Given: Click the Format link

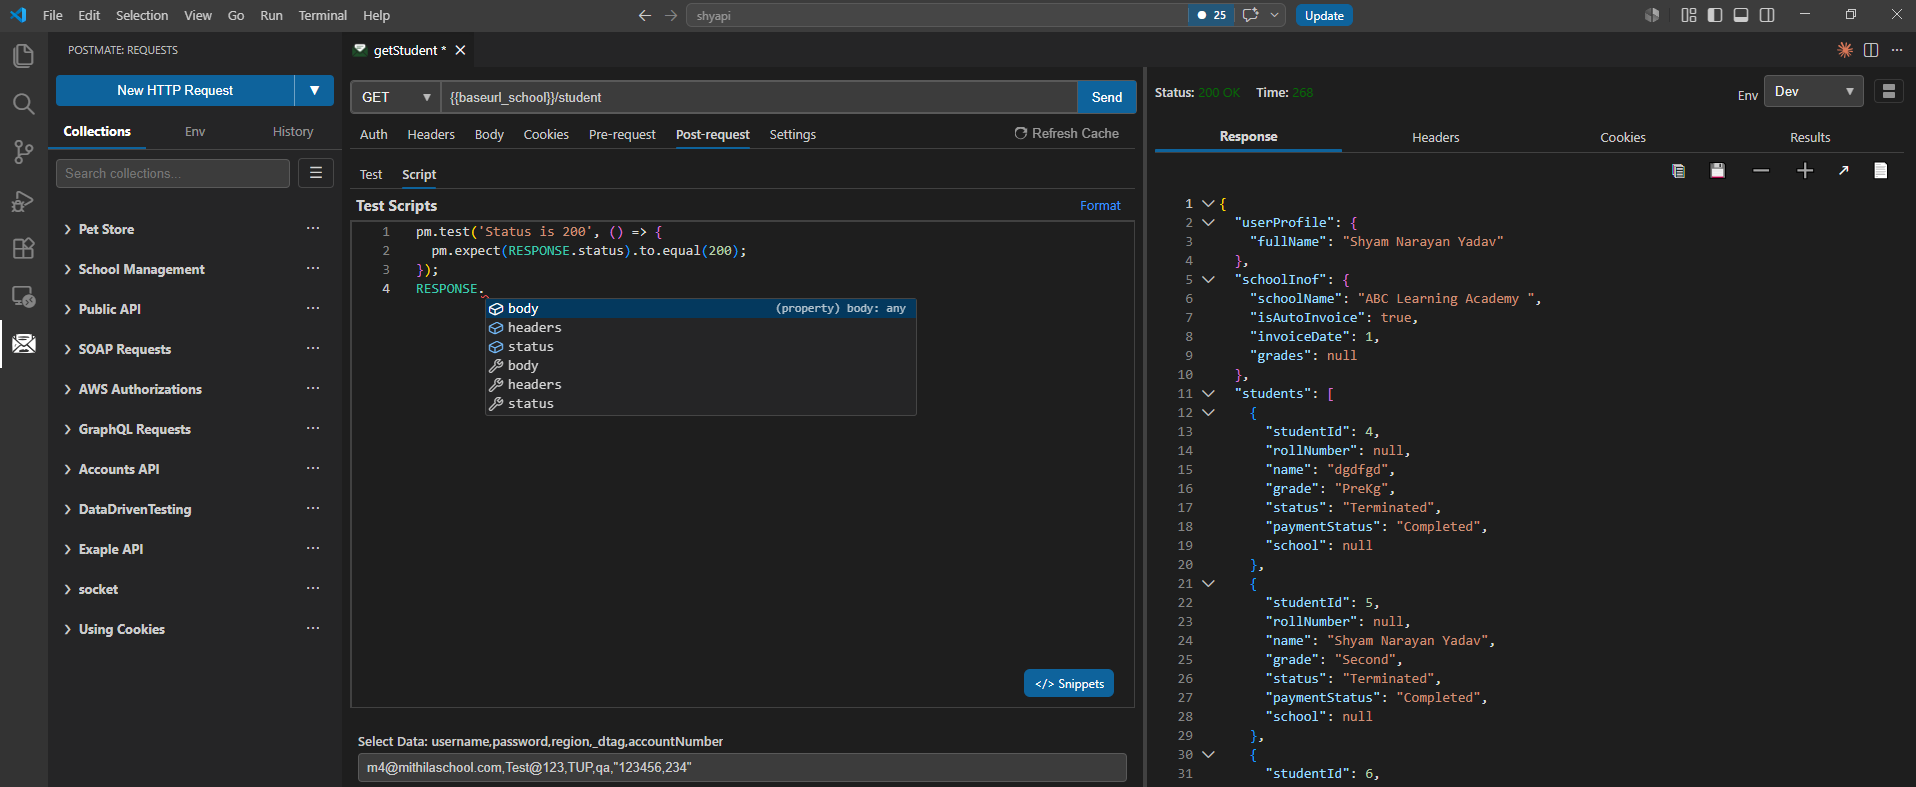Looking at the screenshot, I should pos(1100,205).
